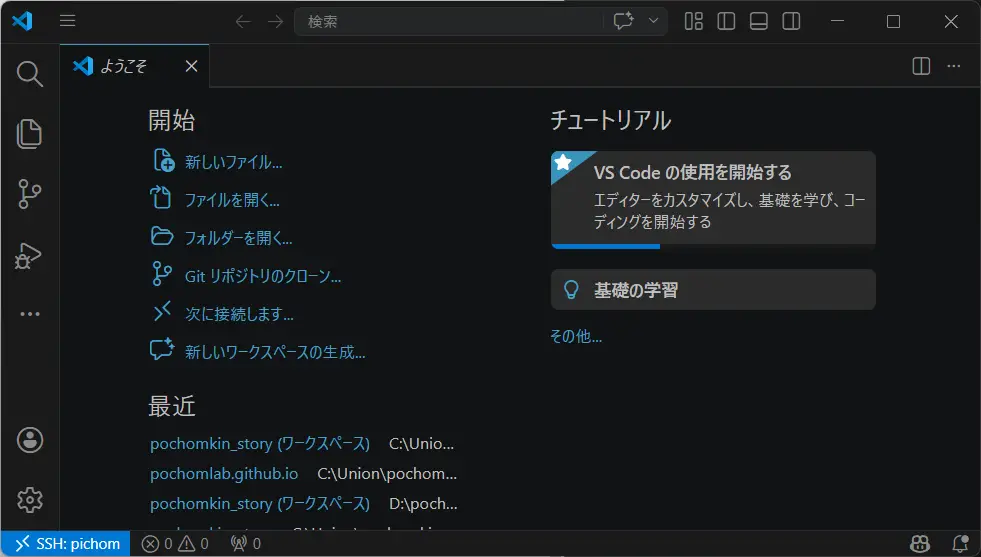Click ファイルを開く... link
Image resolution: width=981 pixels, height=557 pixels.
[x=232, y=200]
